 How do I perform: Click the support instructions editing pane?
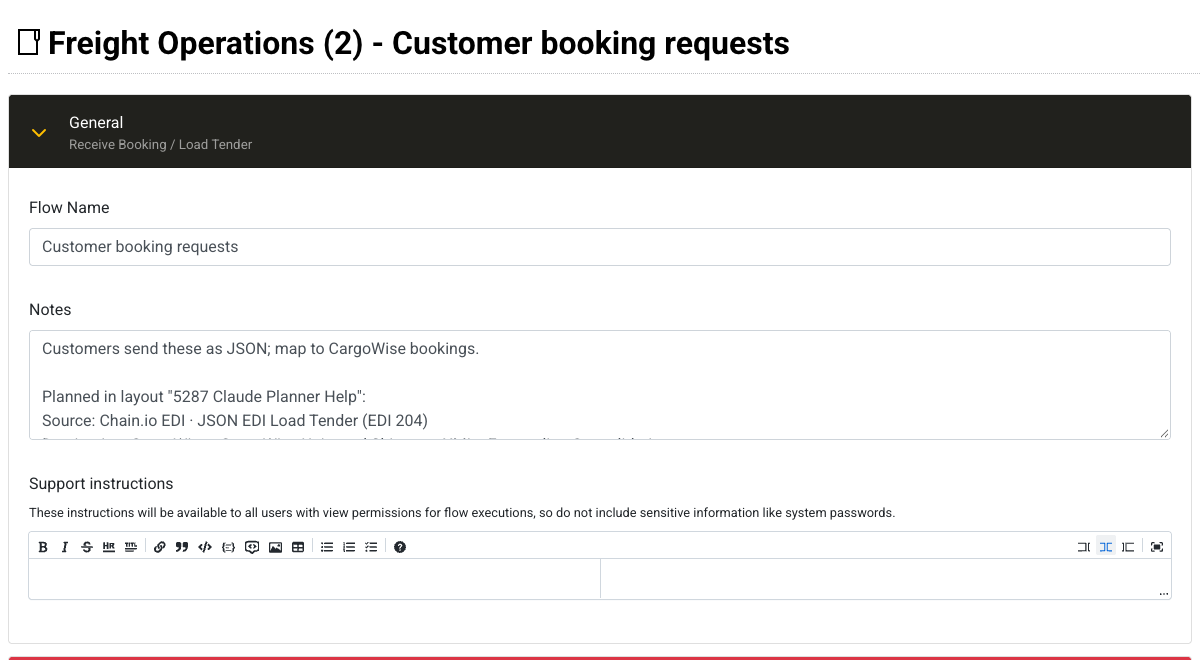pyautogui.click(x=314, y=579)
